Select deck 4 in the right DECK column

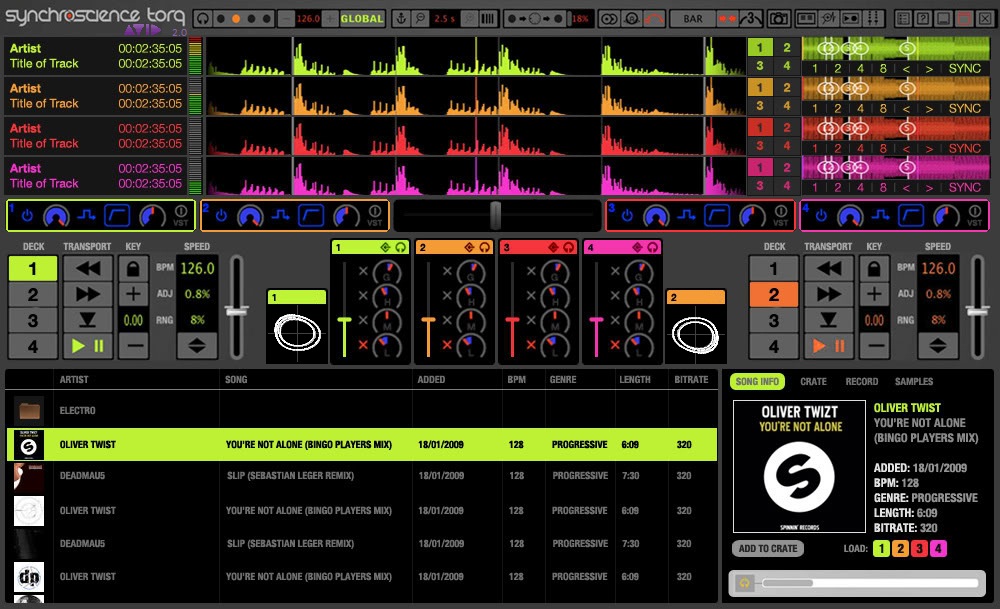[774, 346]
